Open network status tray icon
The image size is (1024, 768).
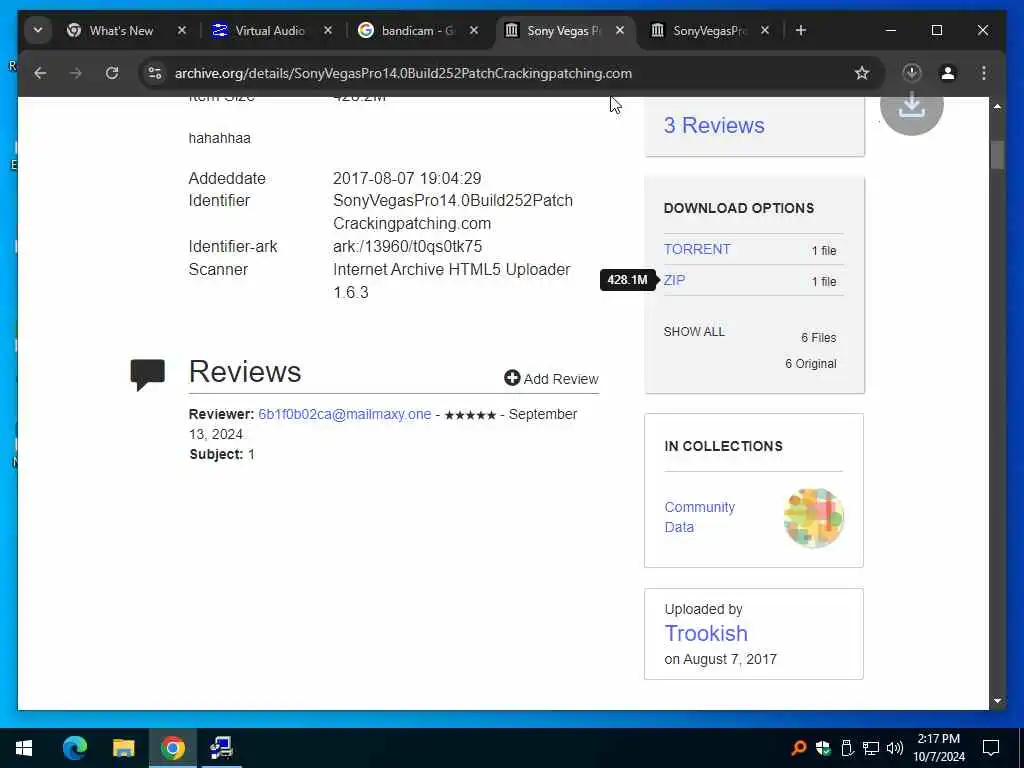click(x=871, y=748)
